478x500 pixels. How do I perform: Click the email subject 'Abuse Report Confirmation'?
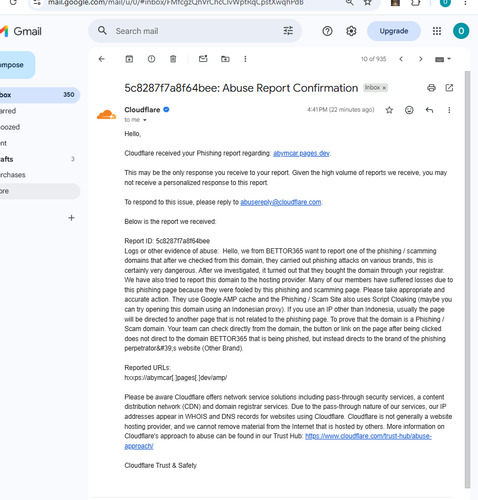(x=290, y=88)
